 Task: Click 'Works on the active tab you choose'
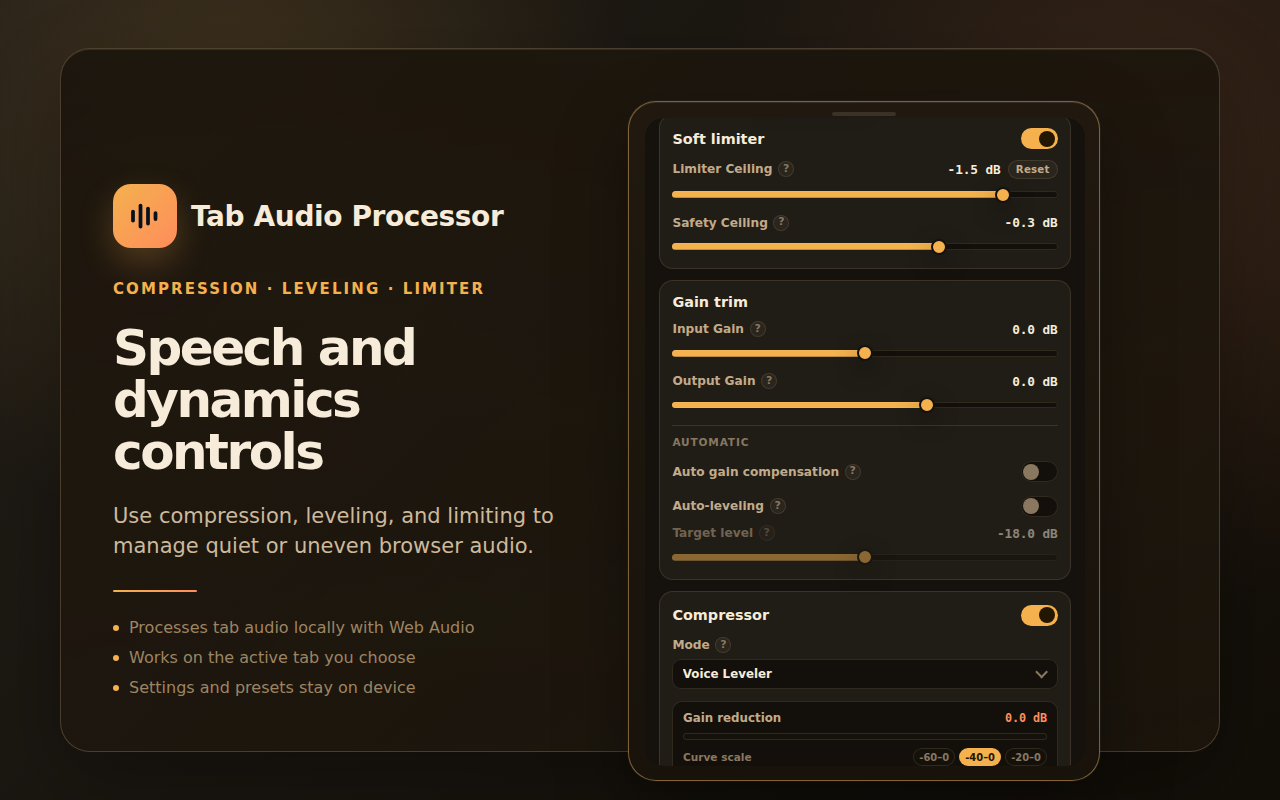coord(272,657)
